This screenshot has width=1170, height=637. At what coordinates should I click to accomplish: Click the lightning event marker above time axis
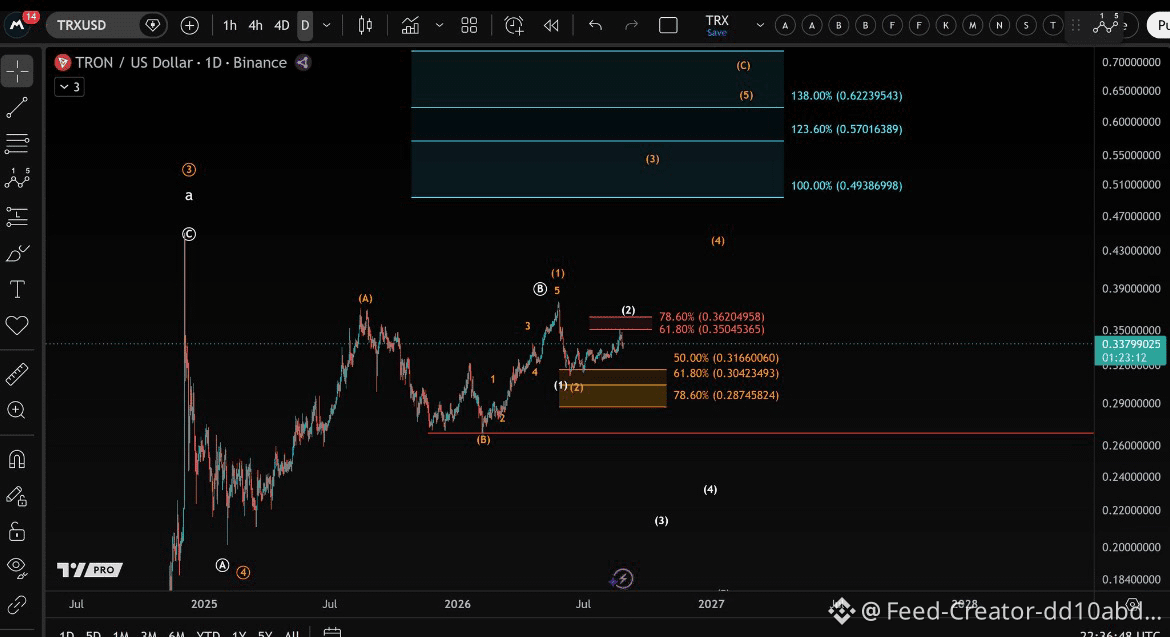[x=622, y=579]
